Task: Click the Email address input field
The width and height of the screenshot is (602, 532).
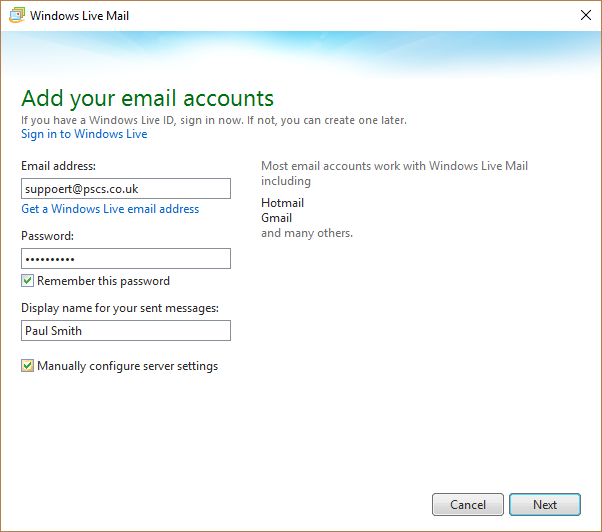Action: [126, 188]
